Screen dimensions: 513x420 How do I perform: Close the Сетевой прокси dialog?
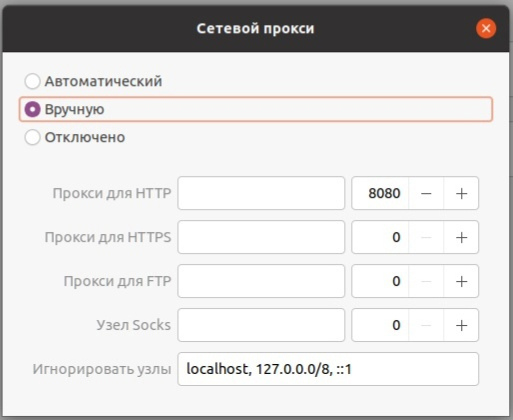pyautogui.click(x=486, y=28)
